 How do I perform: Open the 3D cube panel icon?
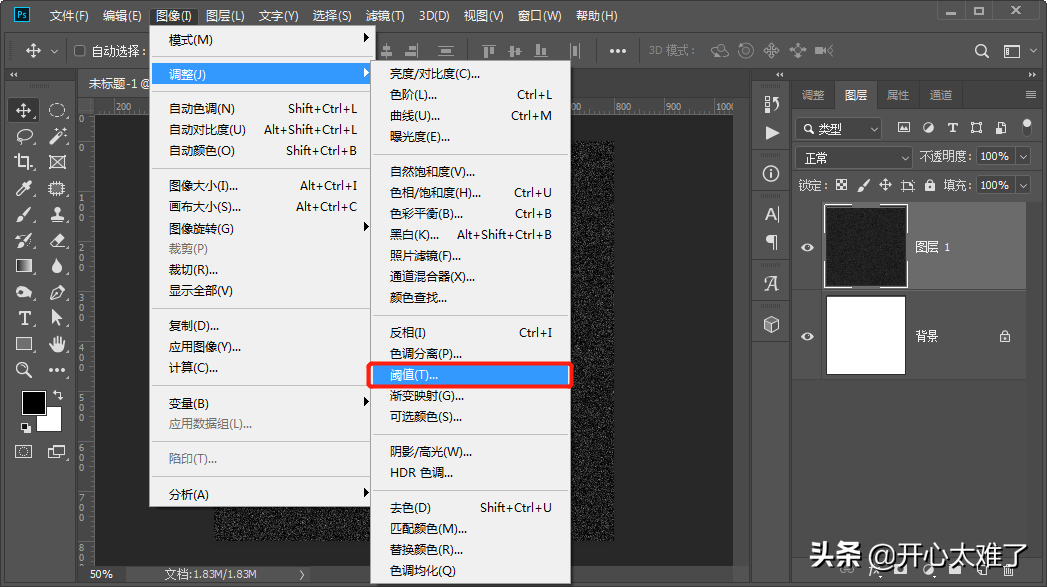coord(771,325)
